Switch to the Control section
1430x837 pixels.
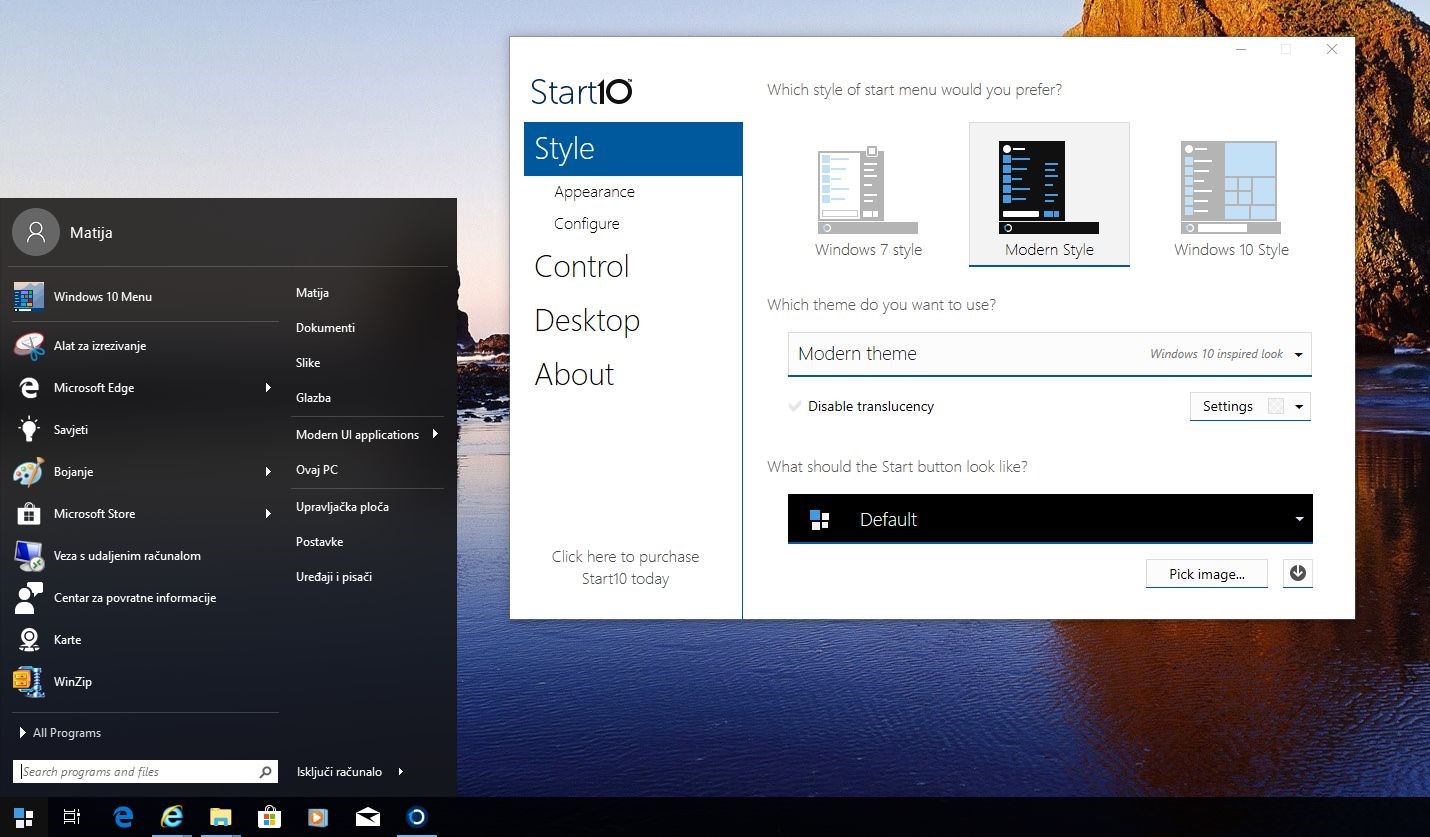click(x=582, y=266)
